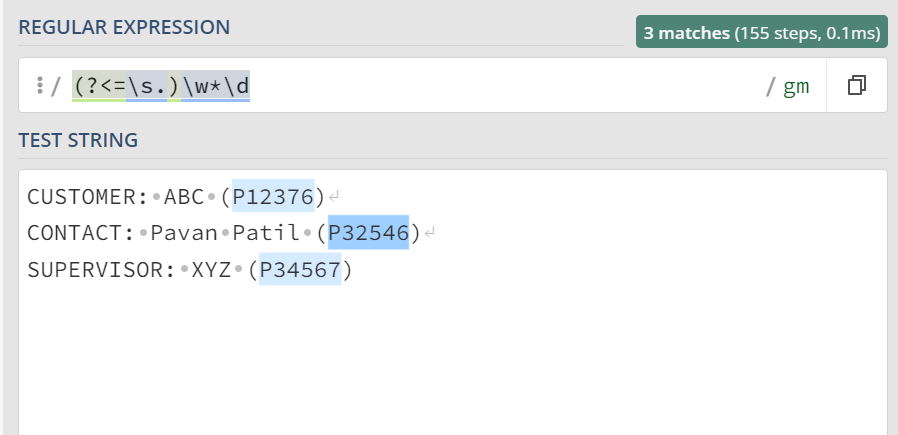Click the three-dot delimiter handle icon
This screenshot has width=898, height=435.
pos(39,86)
